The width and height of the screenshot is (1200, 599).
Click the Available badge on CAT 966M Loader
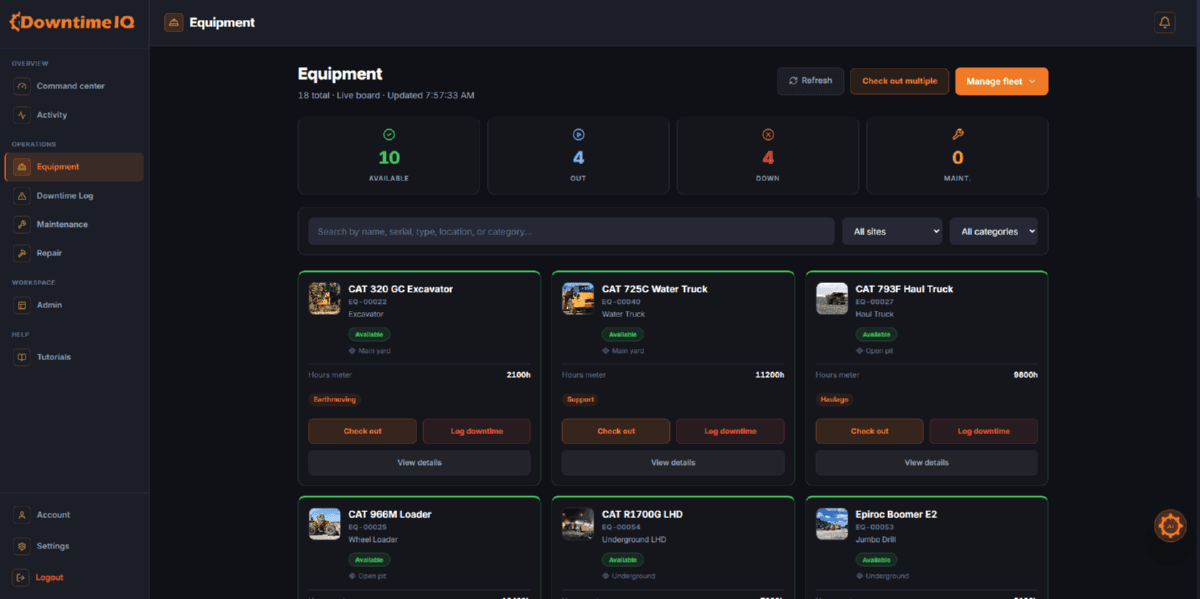369,560
